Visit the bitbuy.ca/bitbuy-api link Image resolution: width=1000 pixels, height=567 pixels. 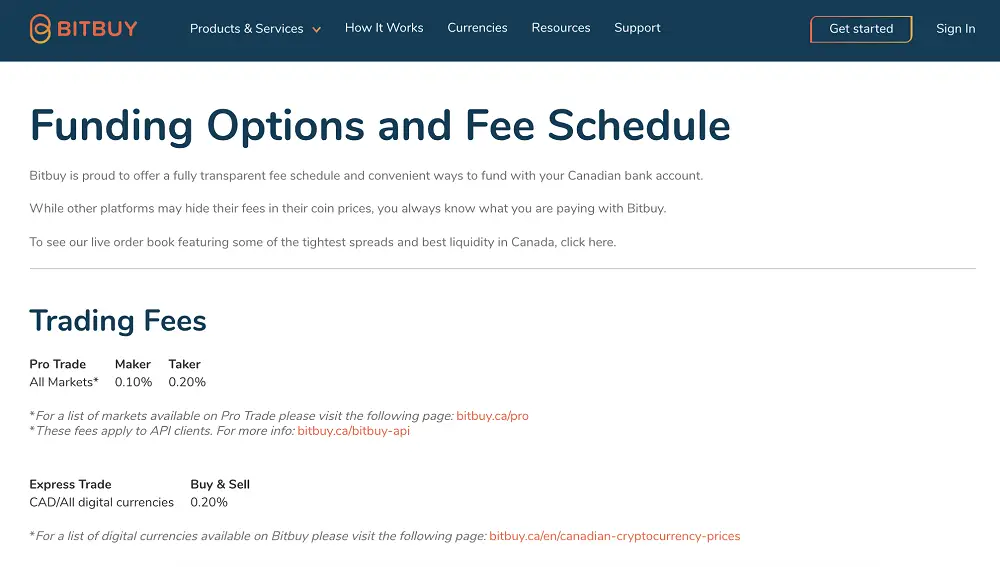(353, 431)
